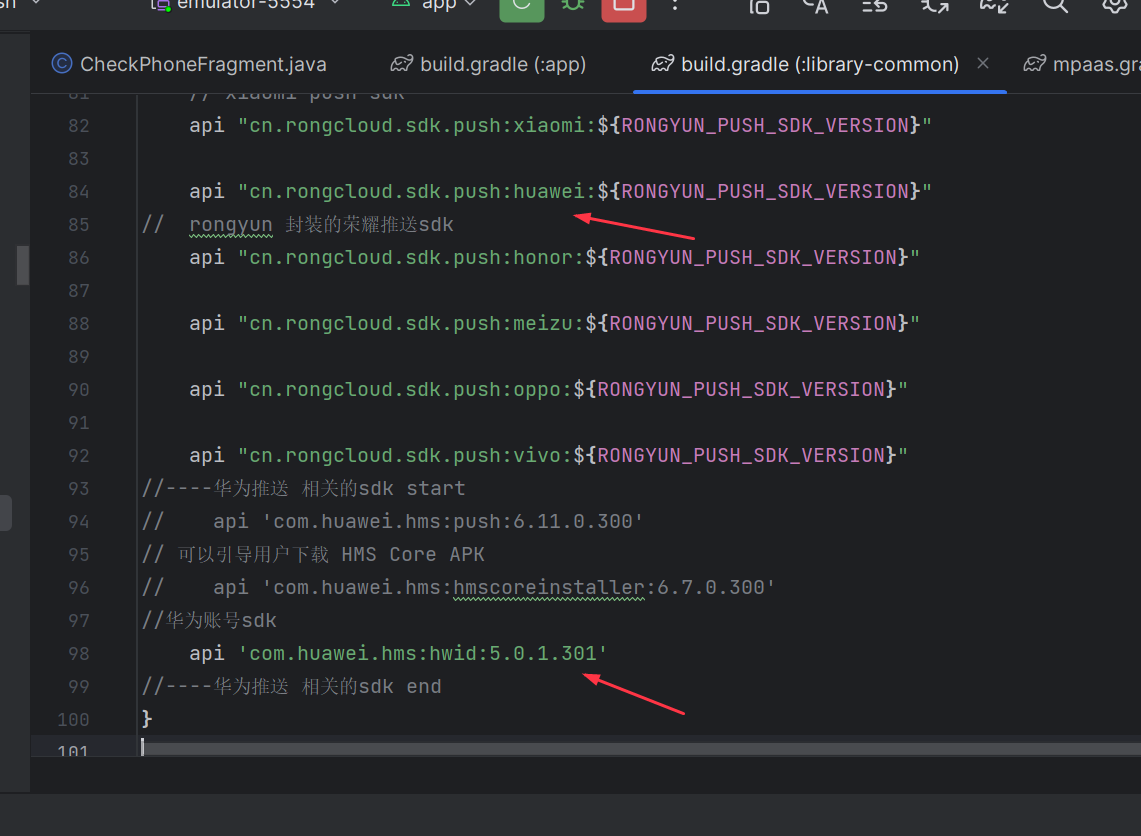Open Search Everywhere magnifier icon
The image size is (1141, 836).
(x=1054, y=6)
